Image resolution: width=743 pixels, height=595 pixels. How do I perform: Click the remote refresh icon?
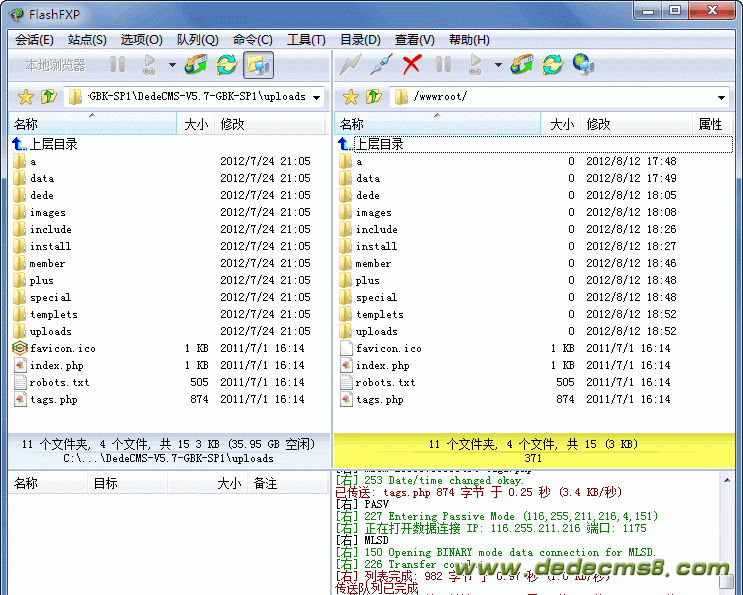[552, 65]
